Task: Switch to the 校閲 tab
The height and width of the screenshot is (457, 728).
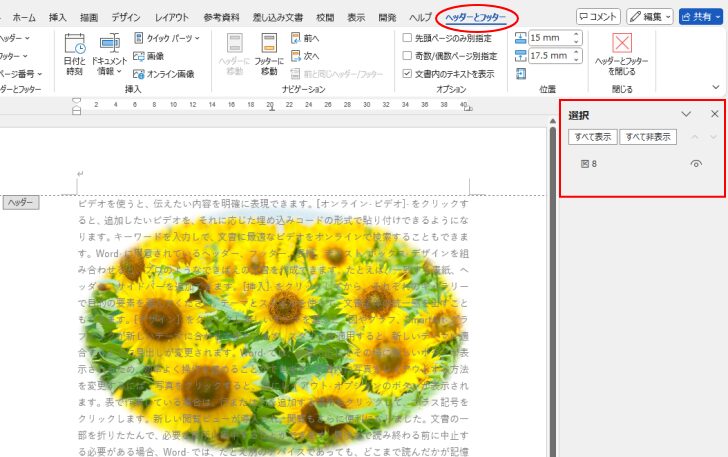Action: point(325,18)
